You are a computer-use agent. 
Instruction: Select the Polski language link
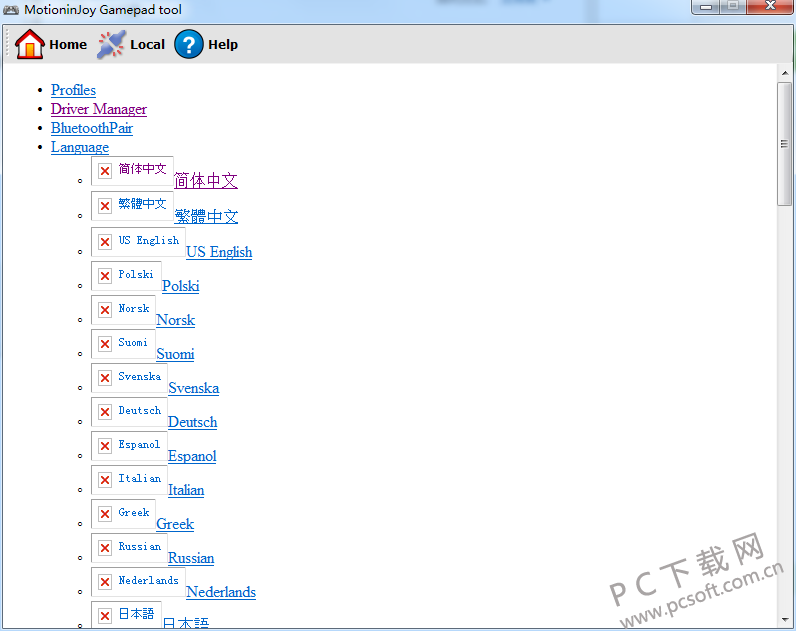tap(181, 286)
